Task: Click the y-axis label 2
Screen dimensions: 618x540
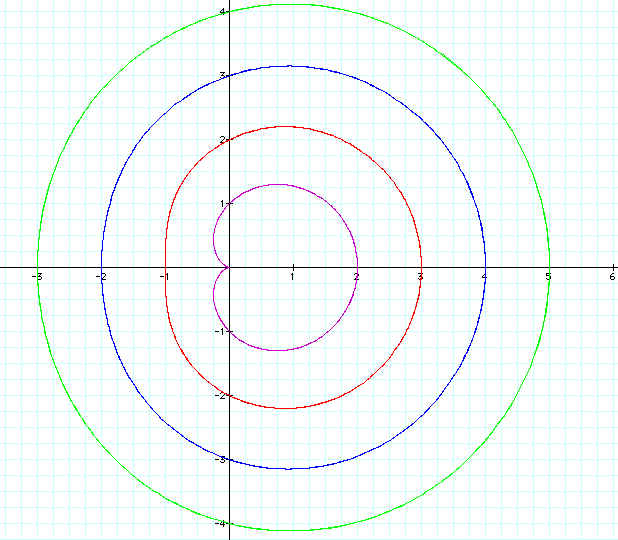Action: [223, 139]
